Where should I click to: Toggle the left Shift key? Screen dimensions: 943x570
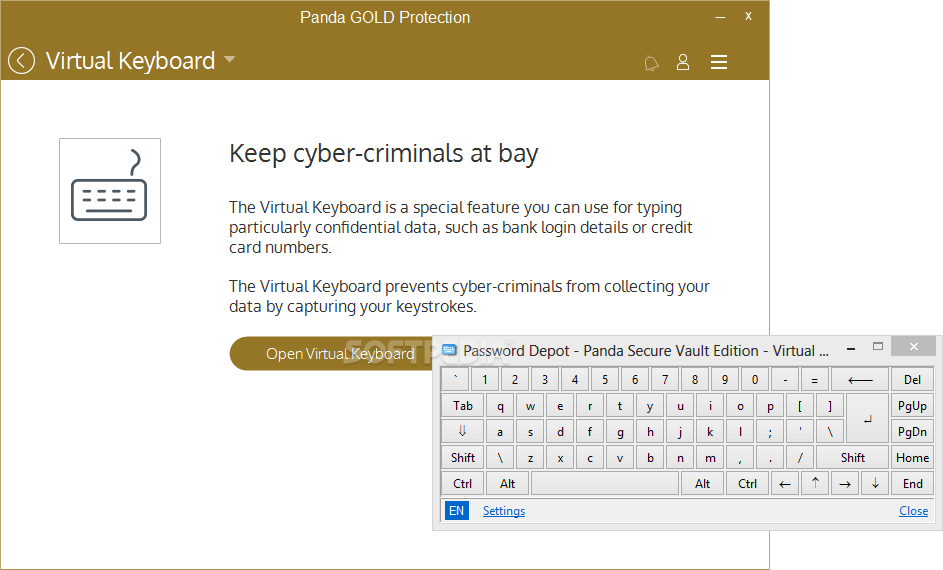(462, 458)
